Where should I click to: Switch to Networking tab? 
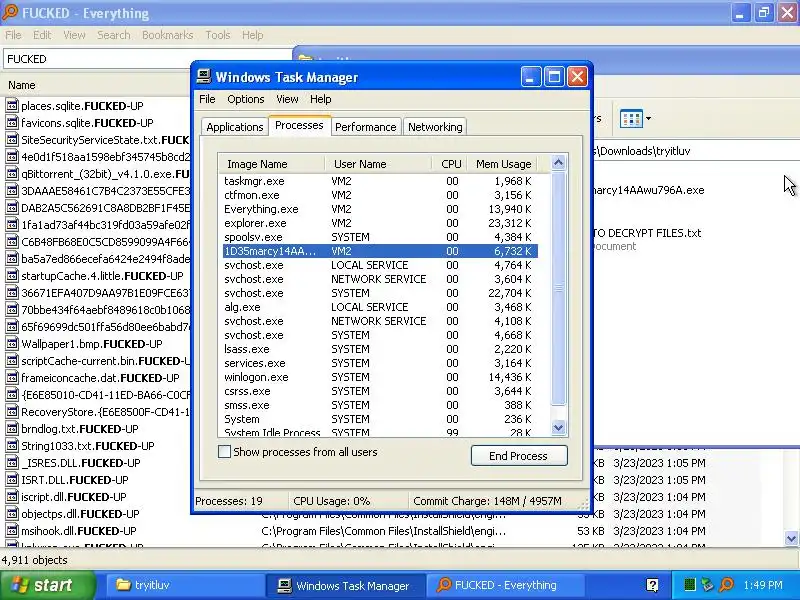tap(435, 127)
